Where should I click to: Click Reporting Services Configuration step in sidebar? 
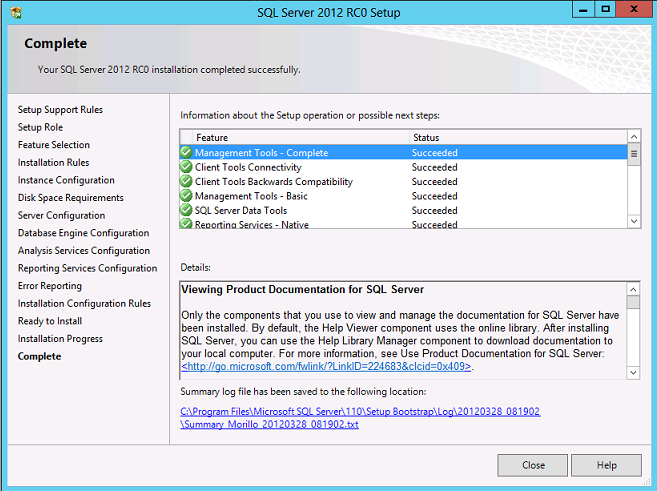(88, 268)
